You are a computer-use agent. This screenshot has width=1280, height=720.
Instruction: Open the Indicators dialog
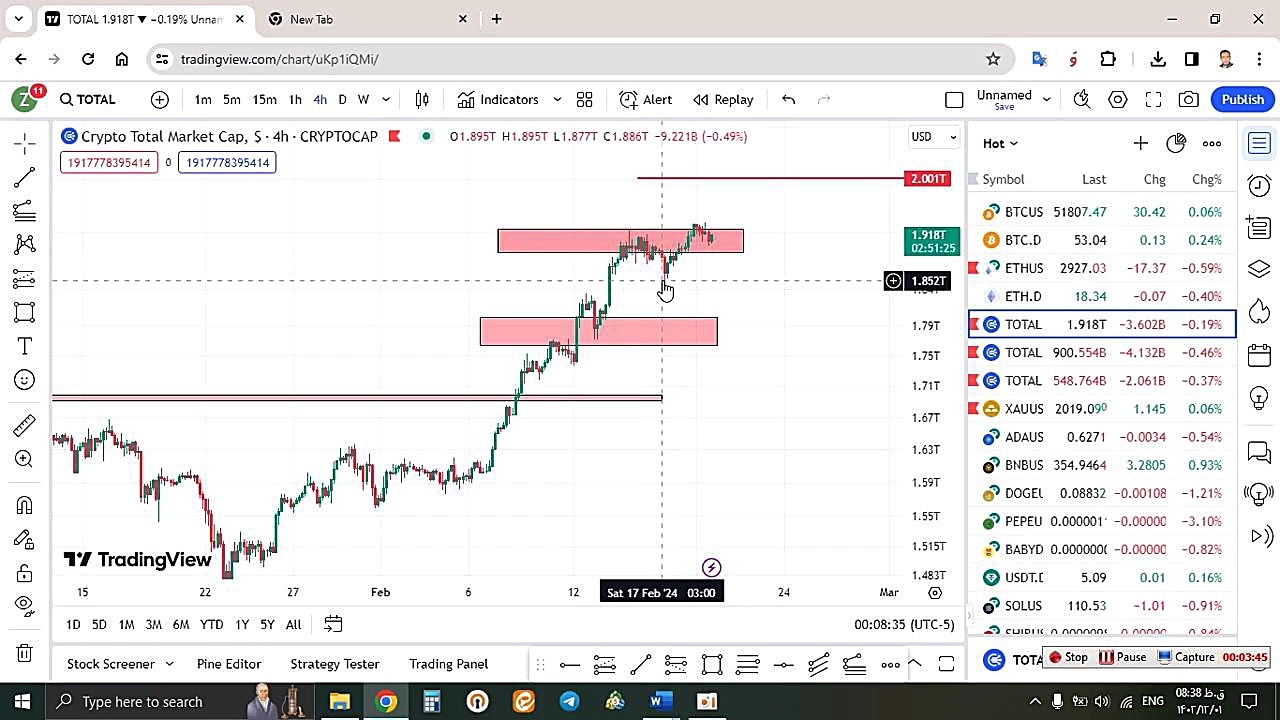tap(498, 99)
